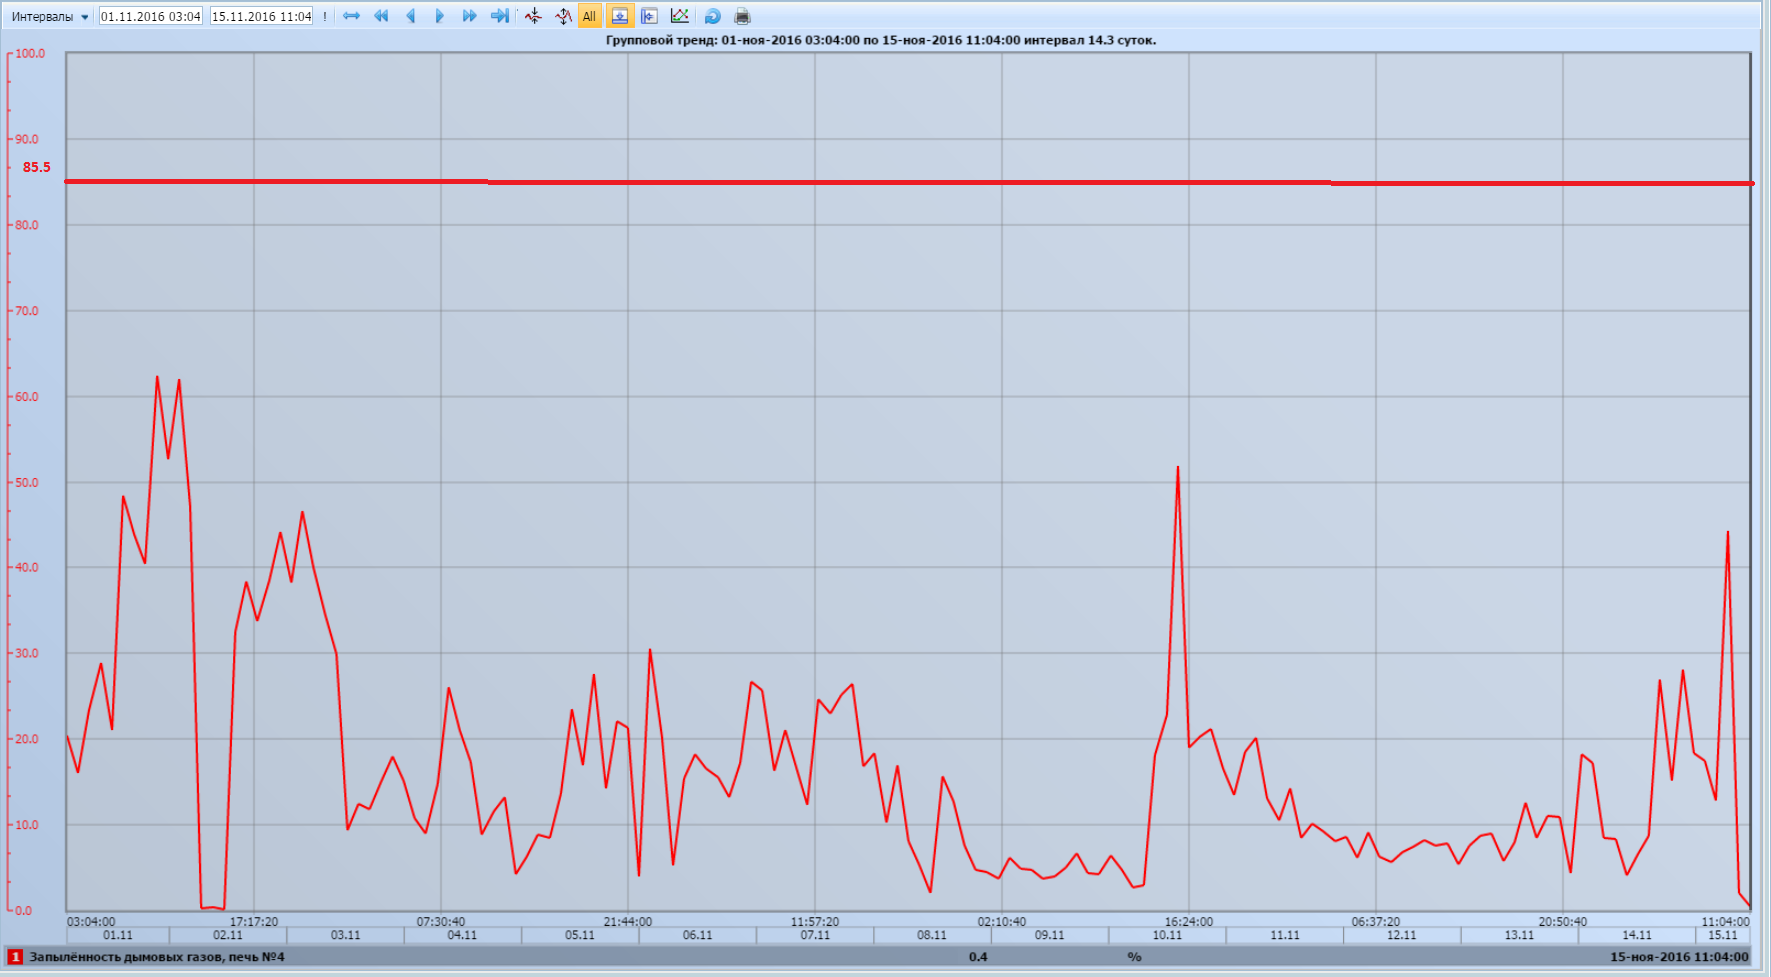The image size is (1771, 977).
Task: Toggle the left axis panel icon
Action: coord(649,16)
